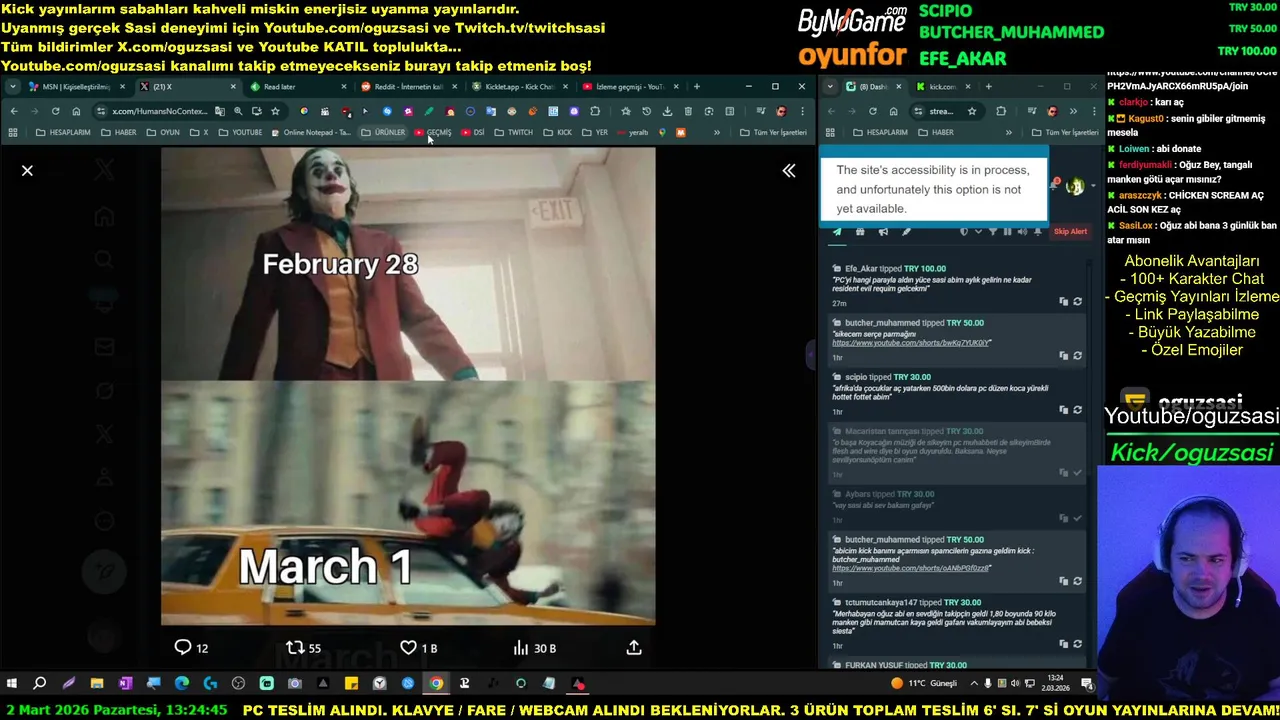Copy the Efe_Akar tip message
The width and height of the screenshot is (1280, 720).
pos(1064,302)
